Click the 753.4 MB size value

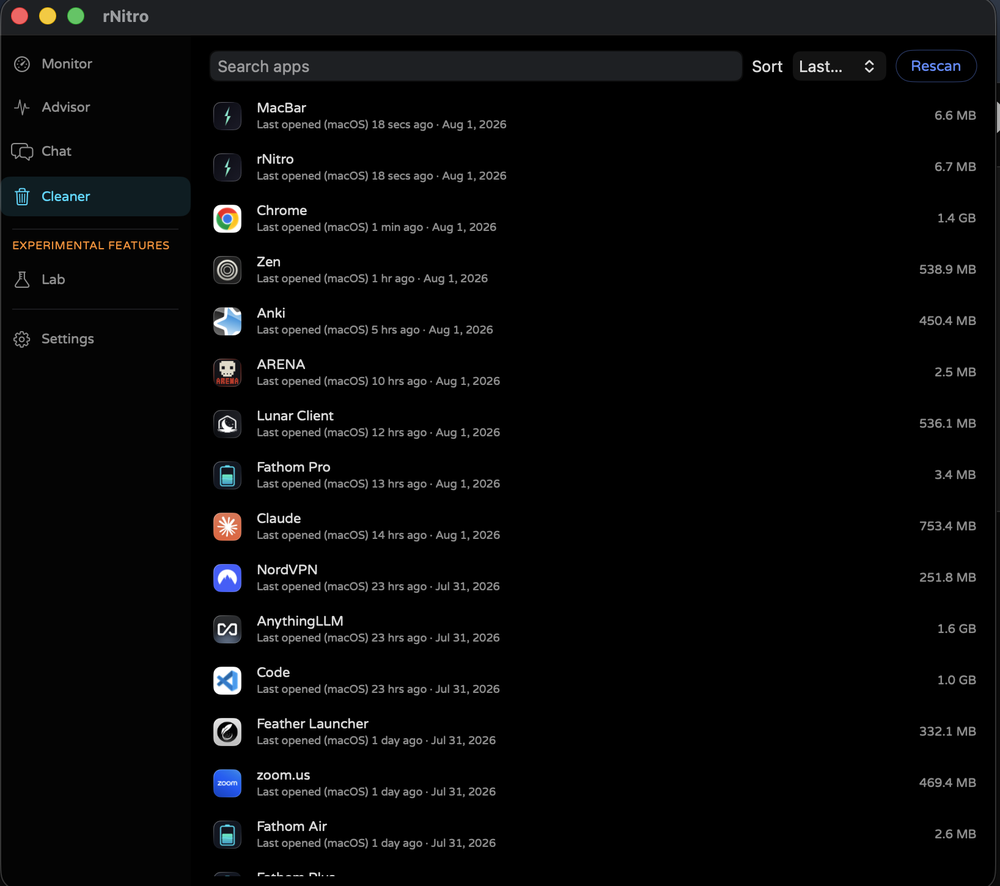pyautogui.click(x=947, y=526)
